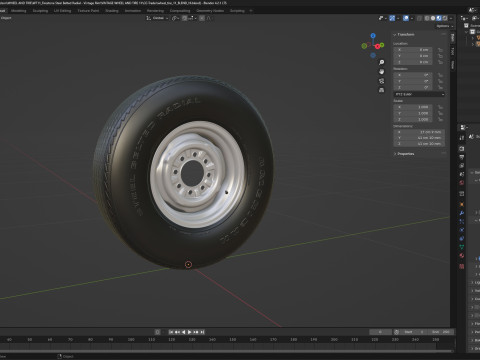
Task: Click the pan hand icon in viewport
Action: coord(381,72)
